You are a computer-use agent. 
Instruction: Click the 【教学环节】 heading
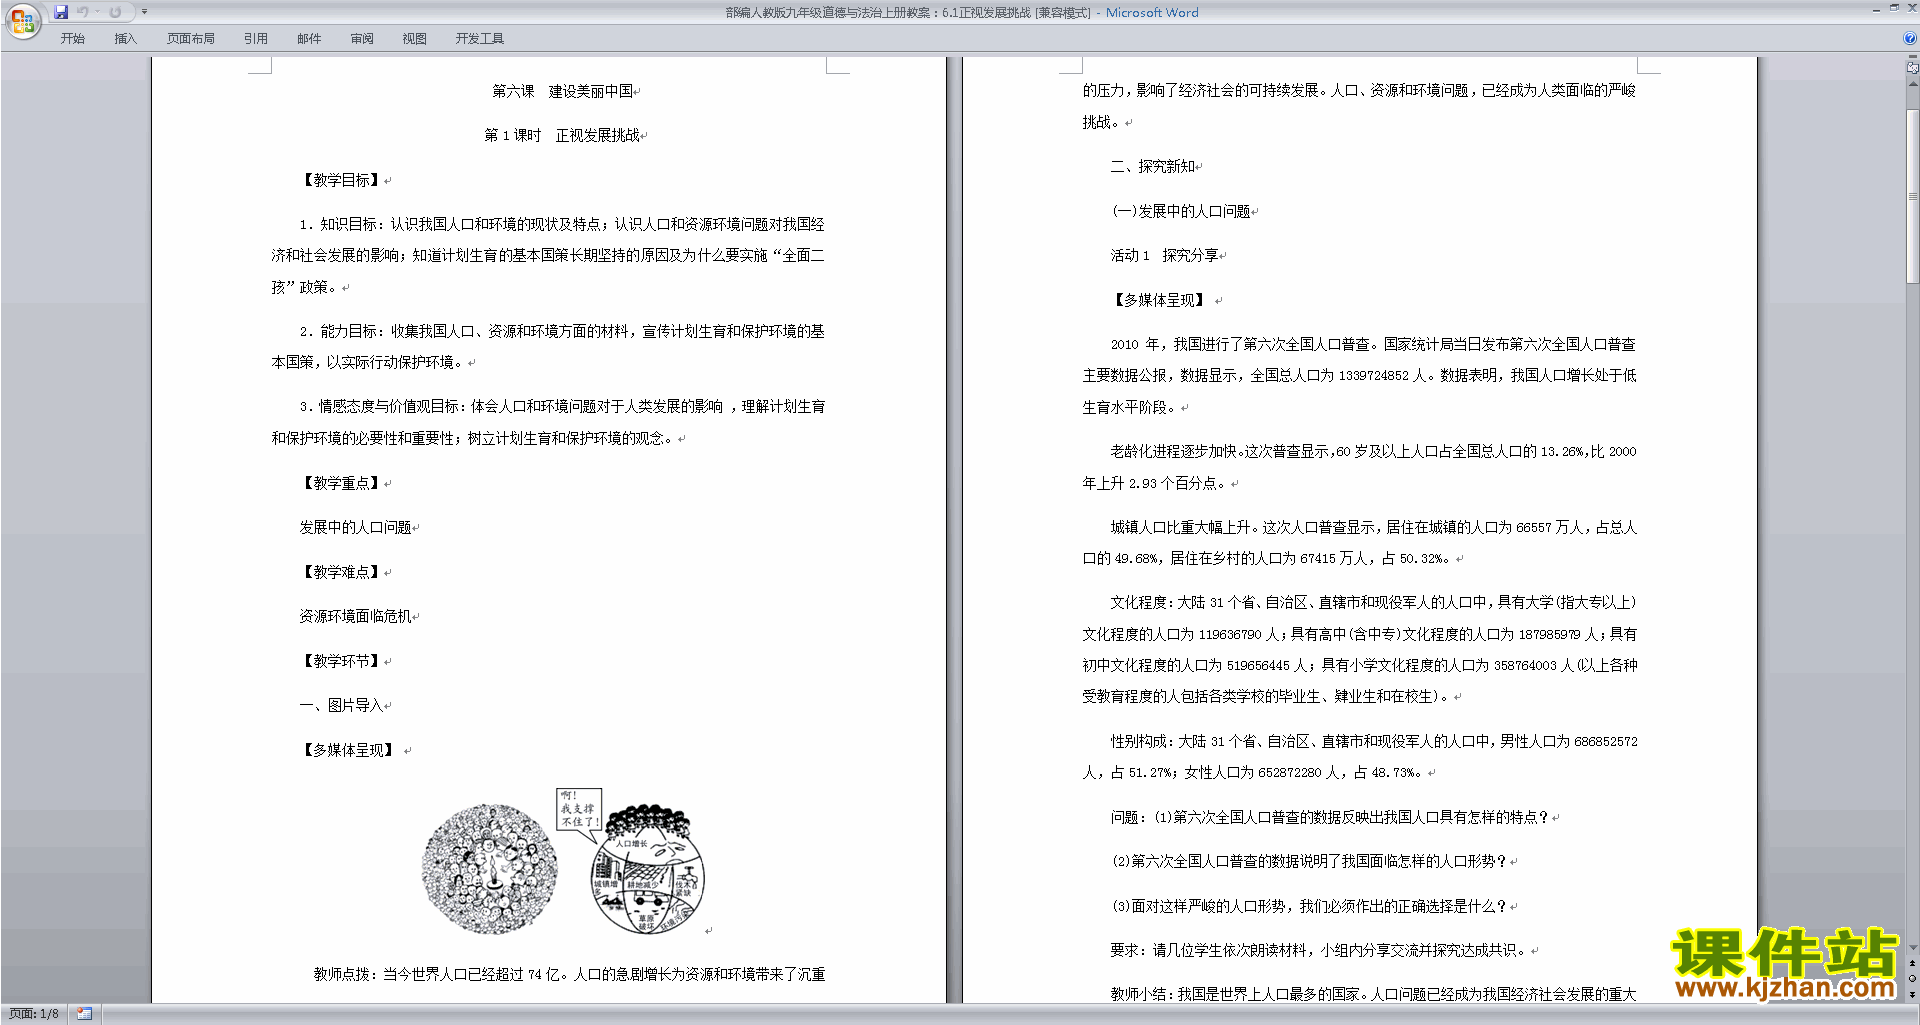point(341,661)
